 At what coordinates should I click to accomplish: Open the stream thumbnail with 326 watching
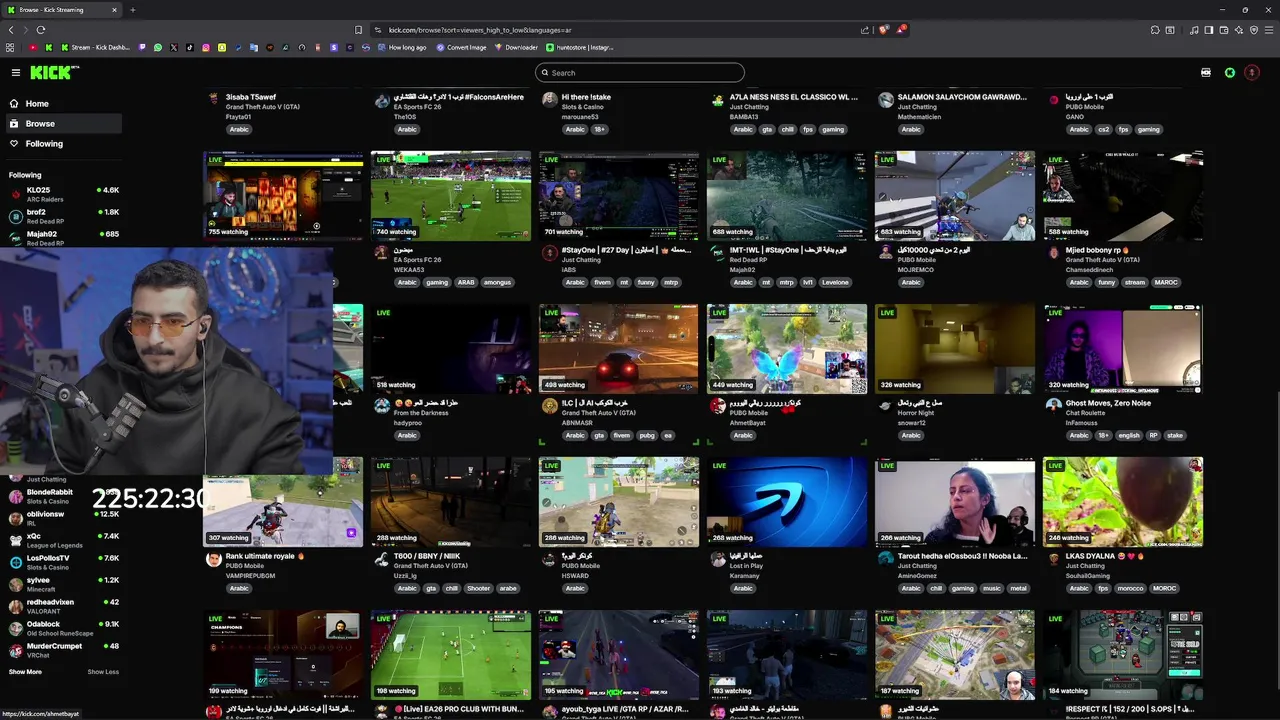(x=955, y=349)
